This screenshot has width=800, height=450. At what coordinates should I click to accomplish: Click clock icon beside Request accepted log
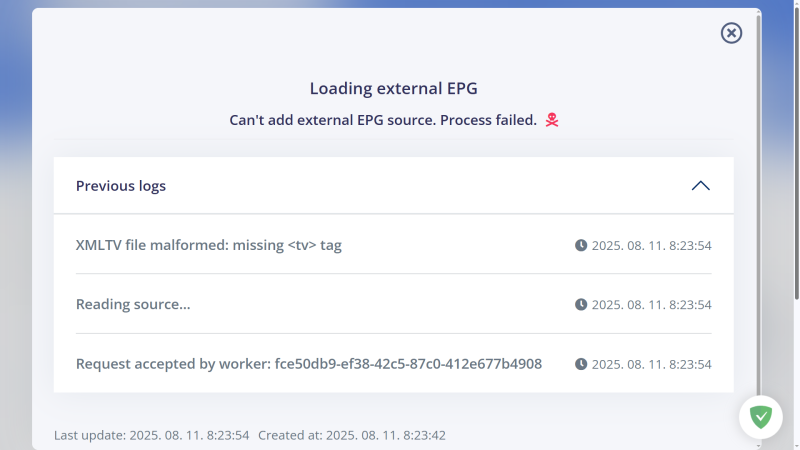(581, 364)
